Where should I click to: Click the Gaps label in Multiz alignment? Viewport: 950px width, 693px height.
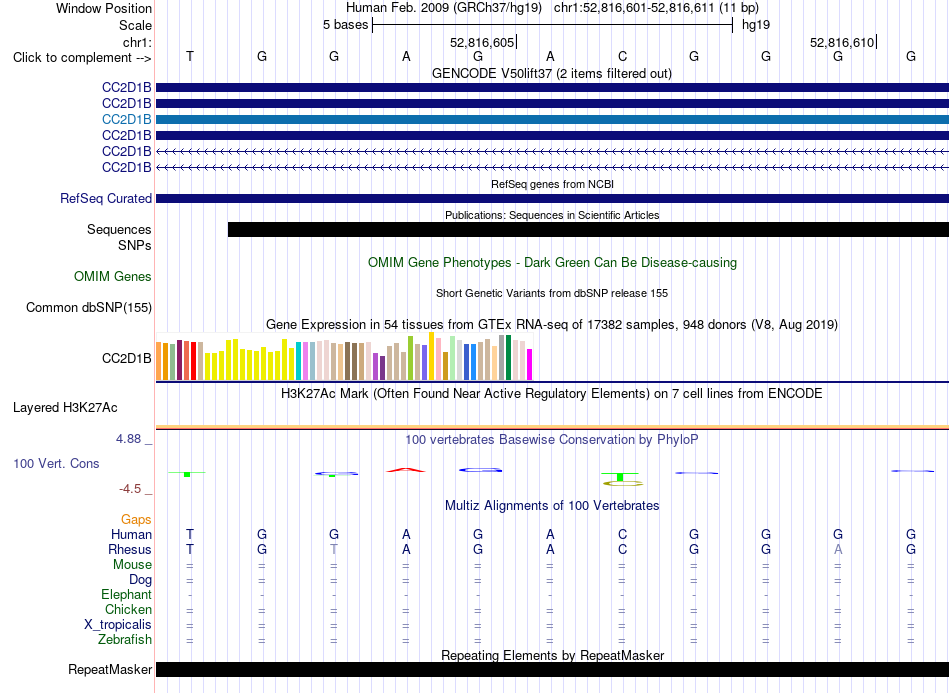pyautogui.click(x=136, y=520)
